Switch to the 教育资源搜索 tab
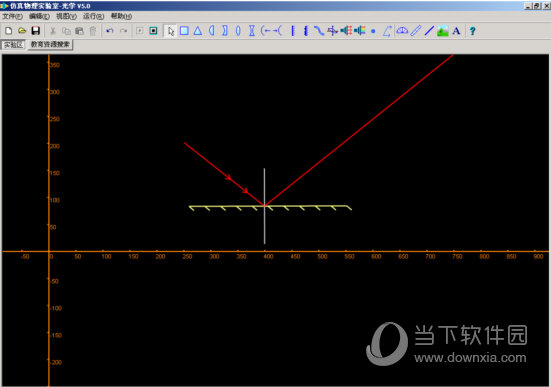 click(50, 44)
